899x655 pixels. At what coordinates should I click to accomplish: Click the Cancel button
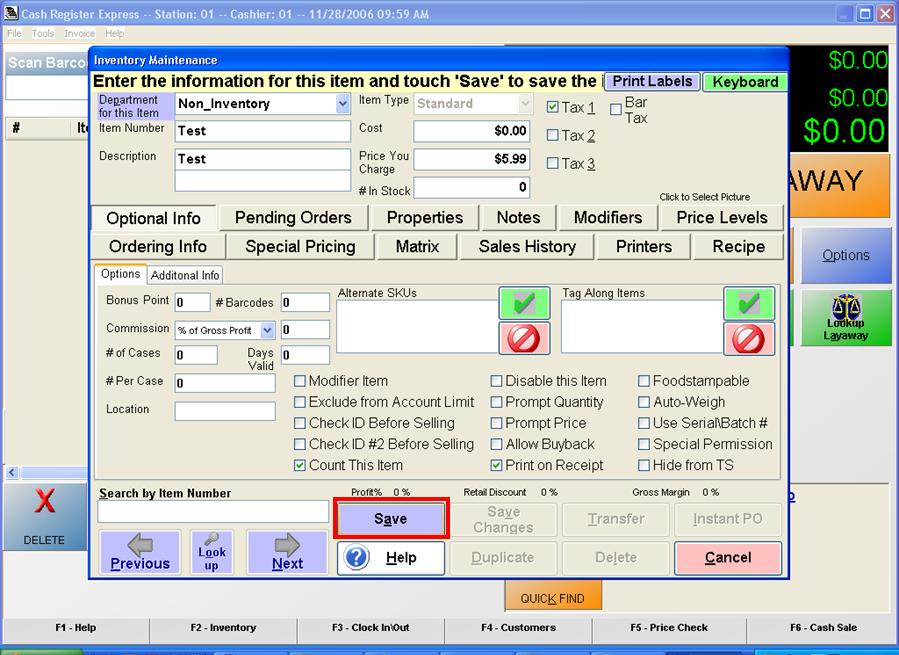[x=728, y=557]
